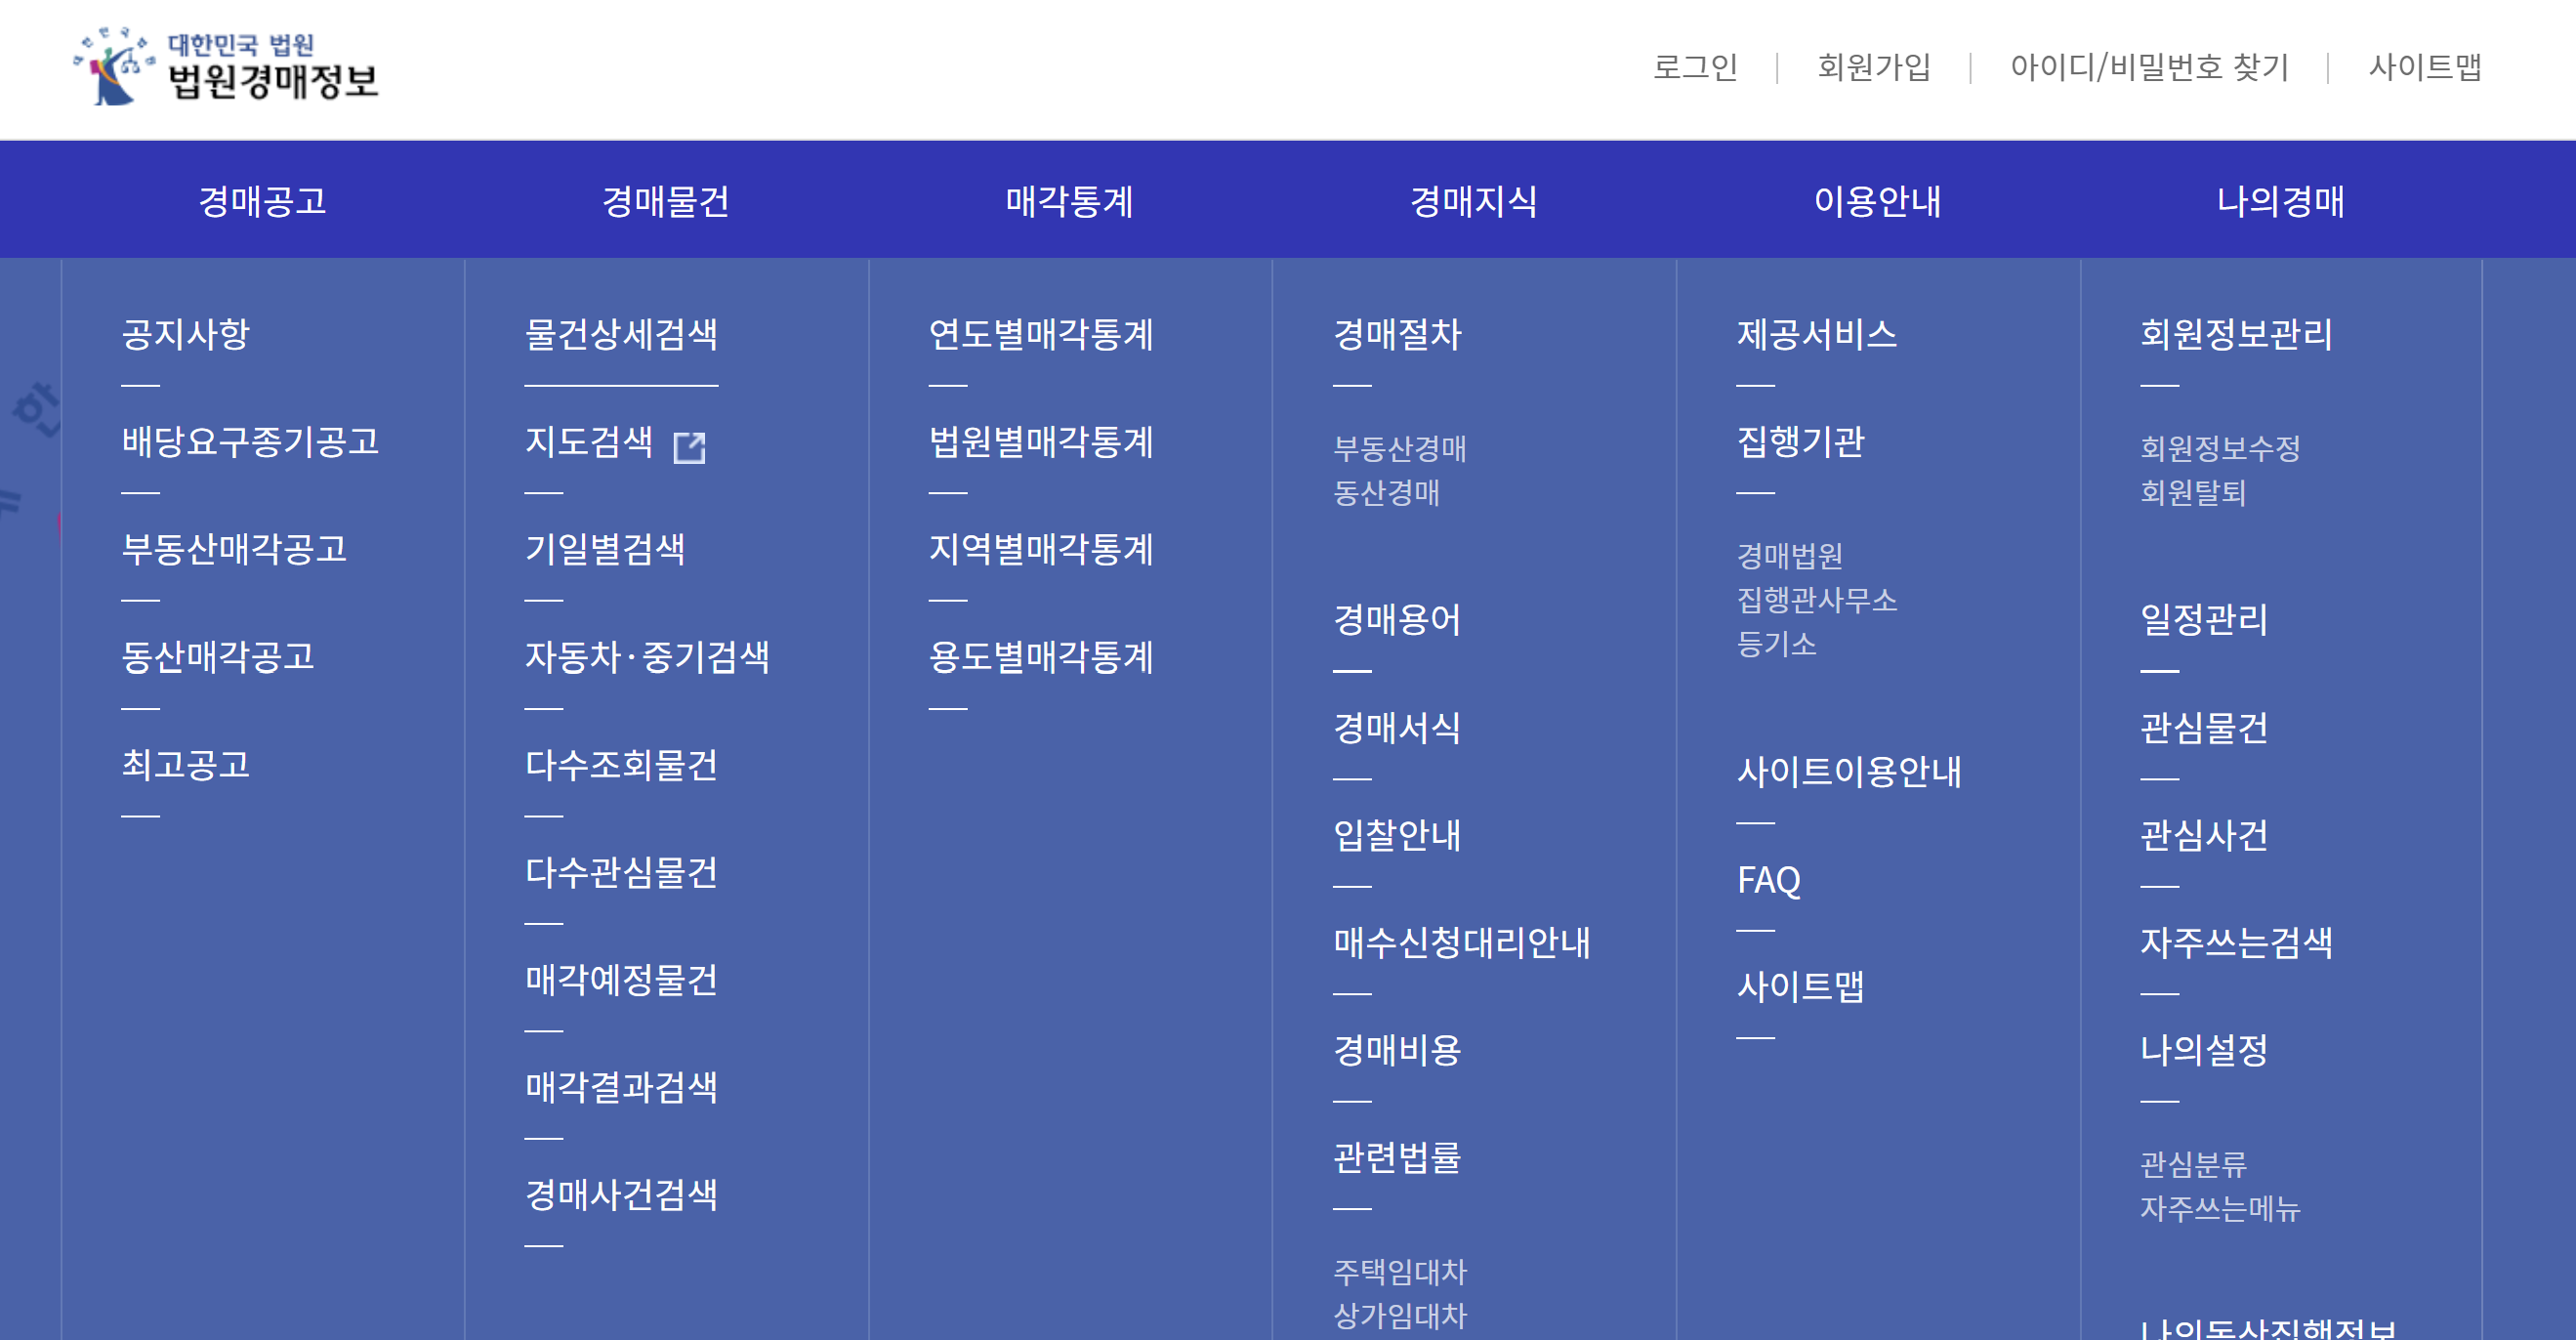The height and width of the screenshot is (1340, 2576).
Task: Open 부동산경매 under 경매절차
Action: pyautogui.click(x=1400, y=448)
